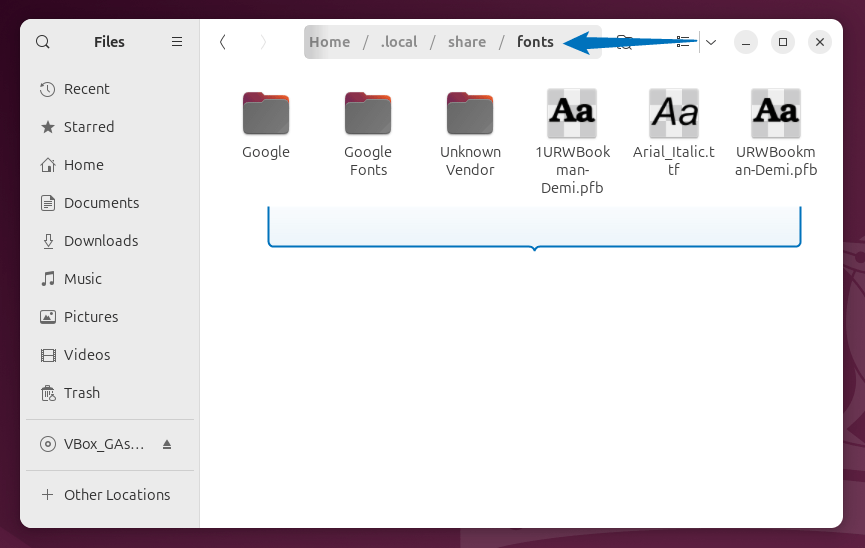Eject the VBox_GAs disc
The height and width of the screenshot is (548, 865).
(167, 444)
